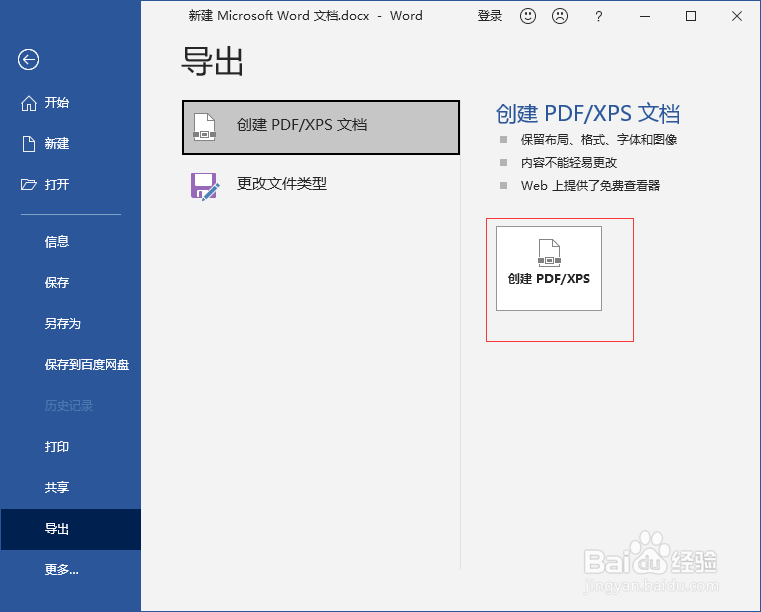Click the 导出 page heading

point(212,61)
